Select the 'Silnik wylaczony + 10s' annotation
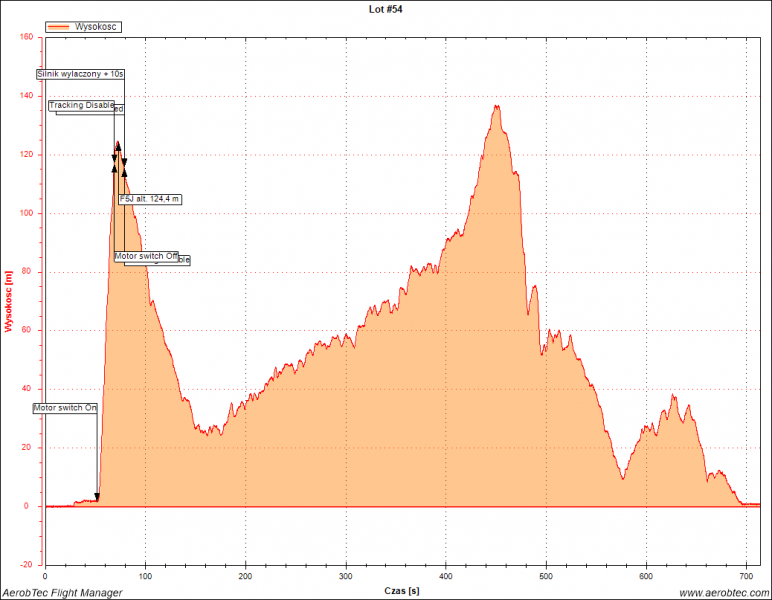The image size is (772, 600). click(79, 75)
